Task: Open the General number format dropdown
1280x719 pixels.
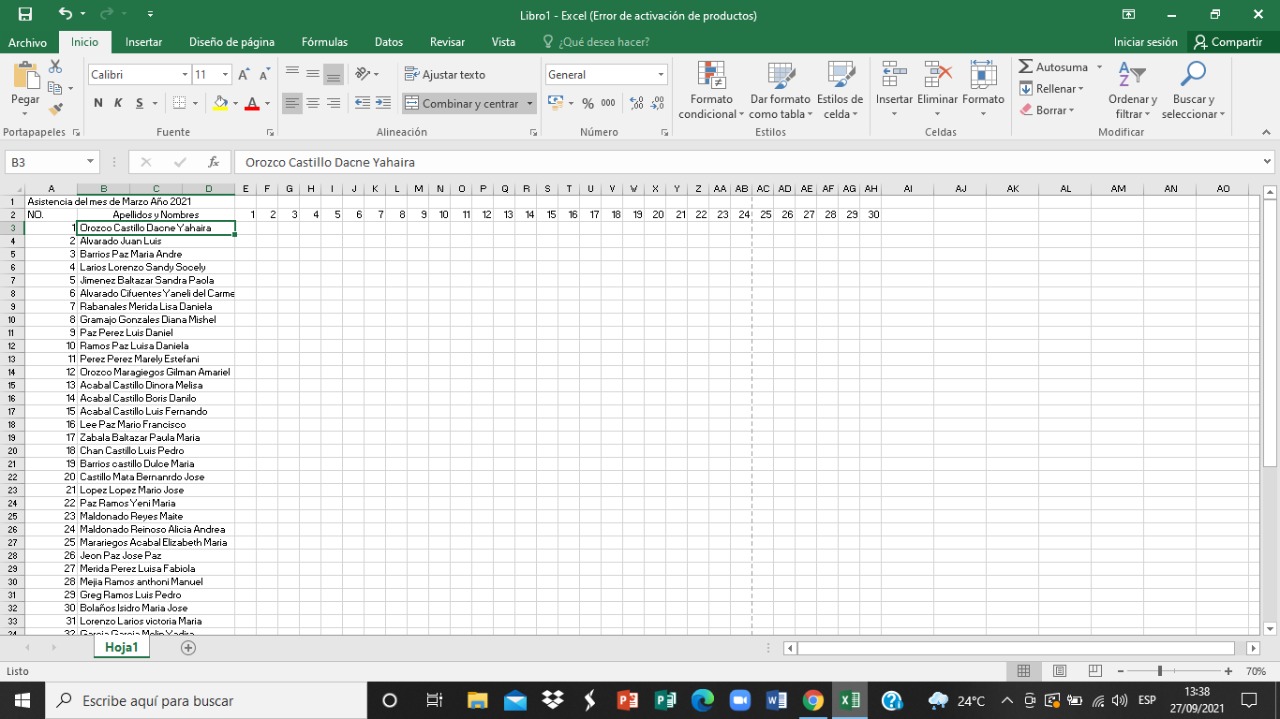Action: [x=661, y=75]
